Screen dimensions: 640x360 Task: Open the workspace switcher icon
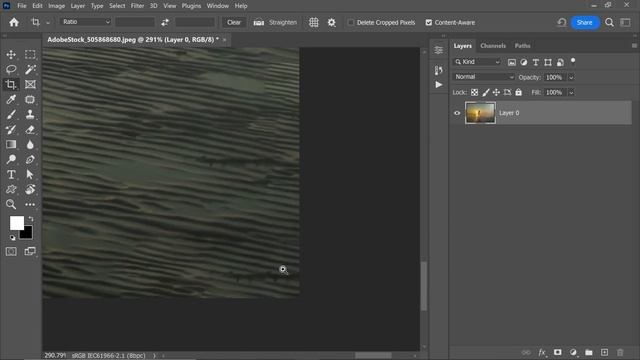625,22
